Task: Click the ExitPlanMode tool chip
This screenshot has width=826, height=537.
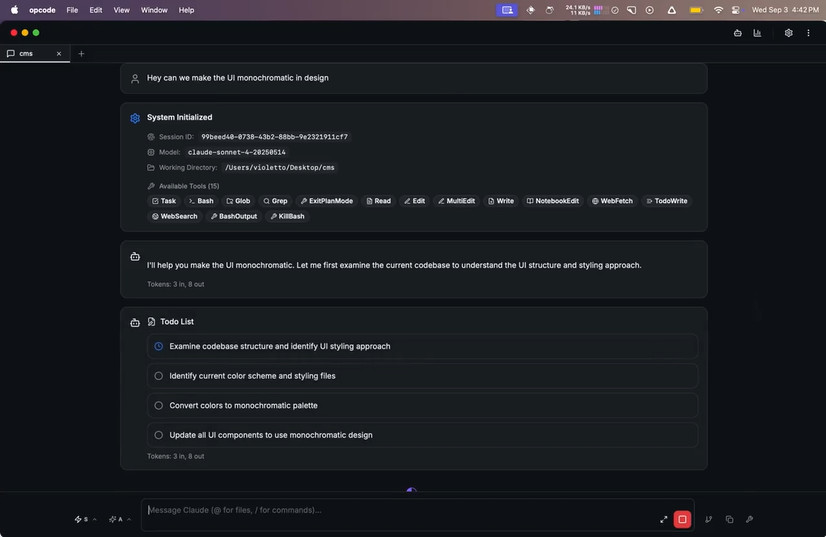Action: click(327, 201)
